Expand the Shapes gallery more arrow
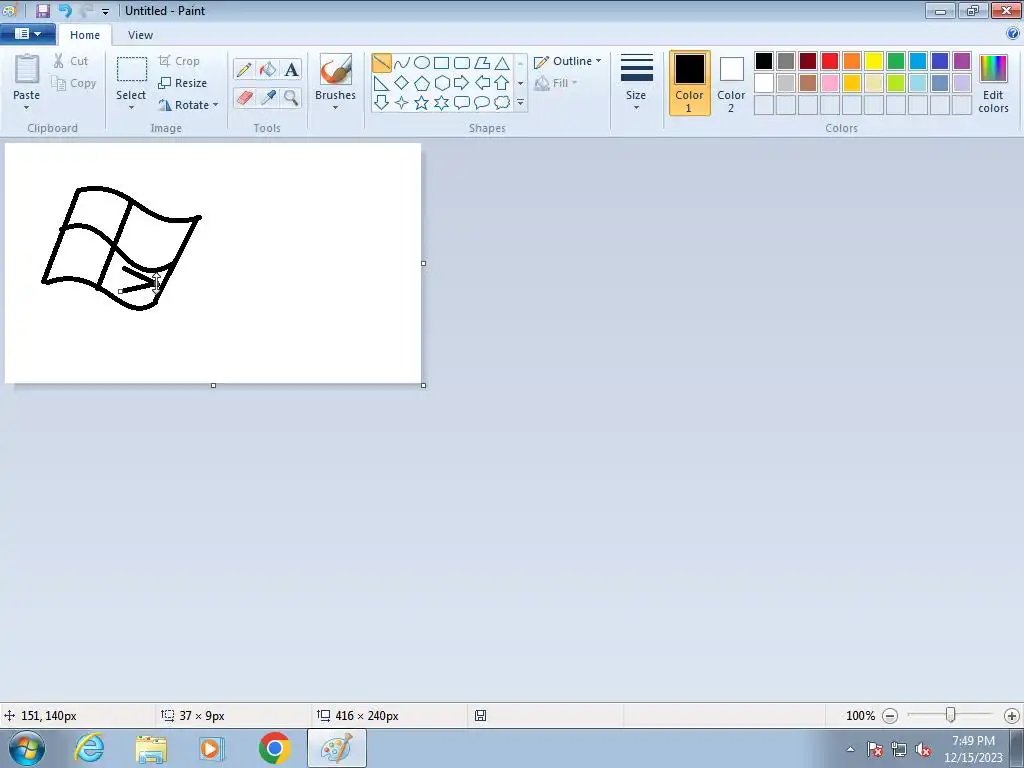1024x768 pixels. pos(520,103)
